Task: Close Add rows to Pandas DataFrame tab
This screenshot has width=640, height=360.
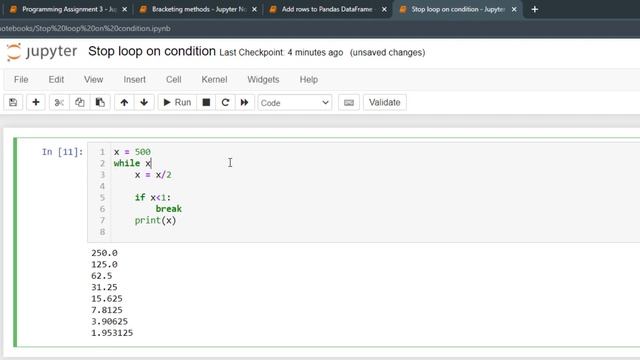Action: [384, 9]
